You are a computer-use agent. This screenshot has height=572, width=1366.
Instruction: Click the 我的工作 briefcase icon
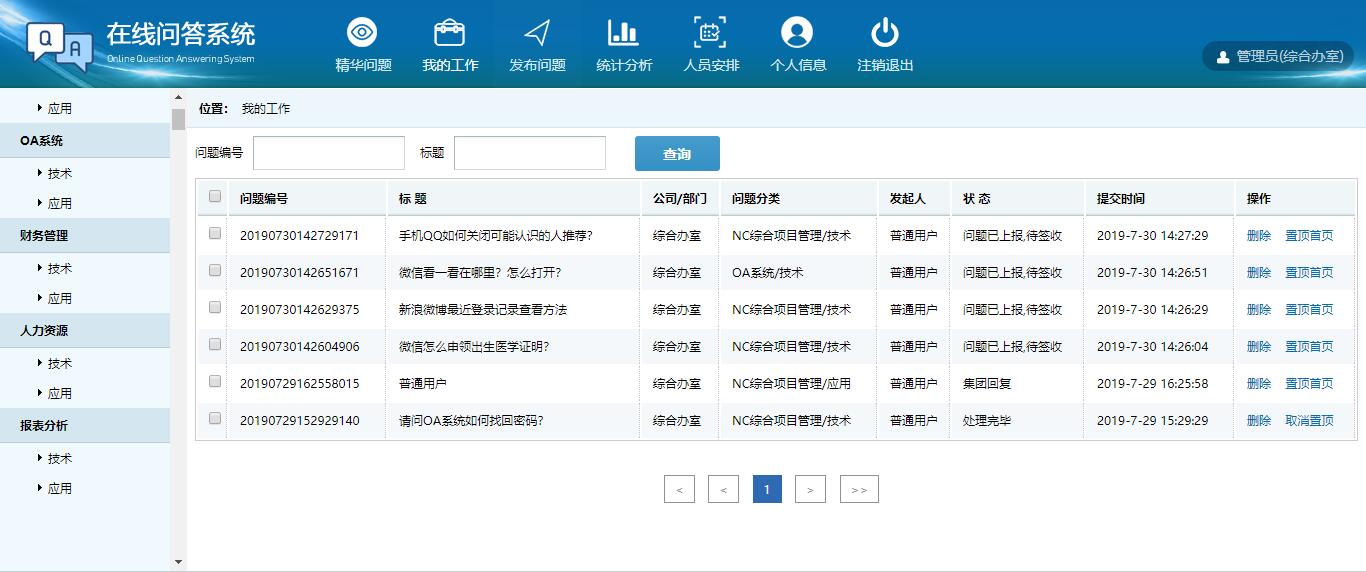click(x=449, y=33)
